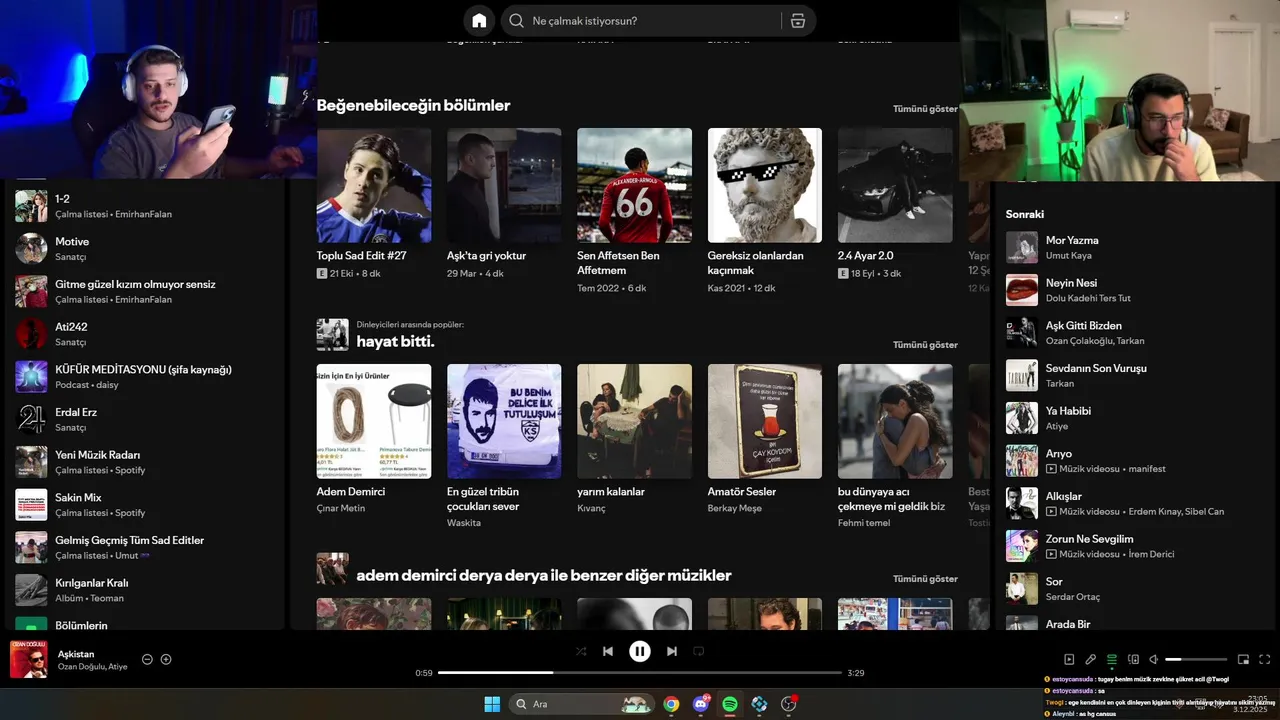Skip to the previous track
The height and width of the screenshot is (720, 1280).
tap(607, 651)
